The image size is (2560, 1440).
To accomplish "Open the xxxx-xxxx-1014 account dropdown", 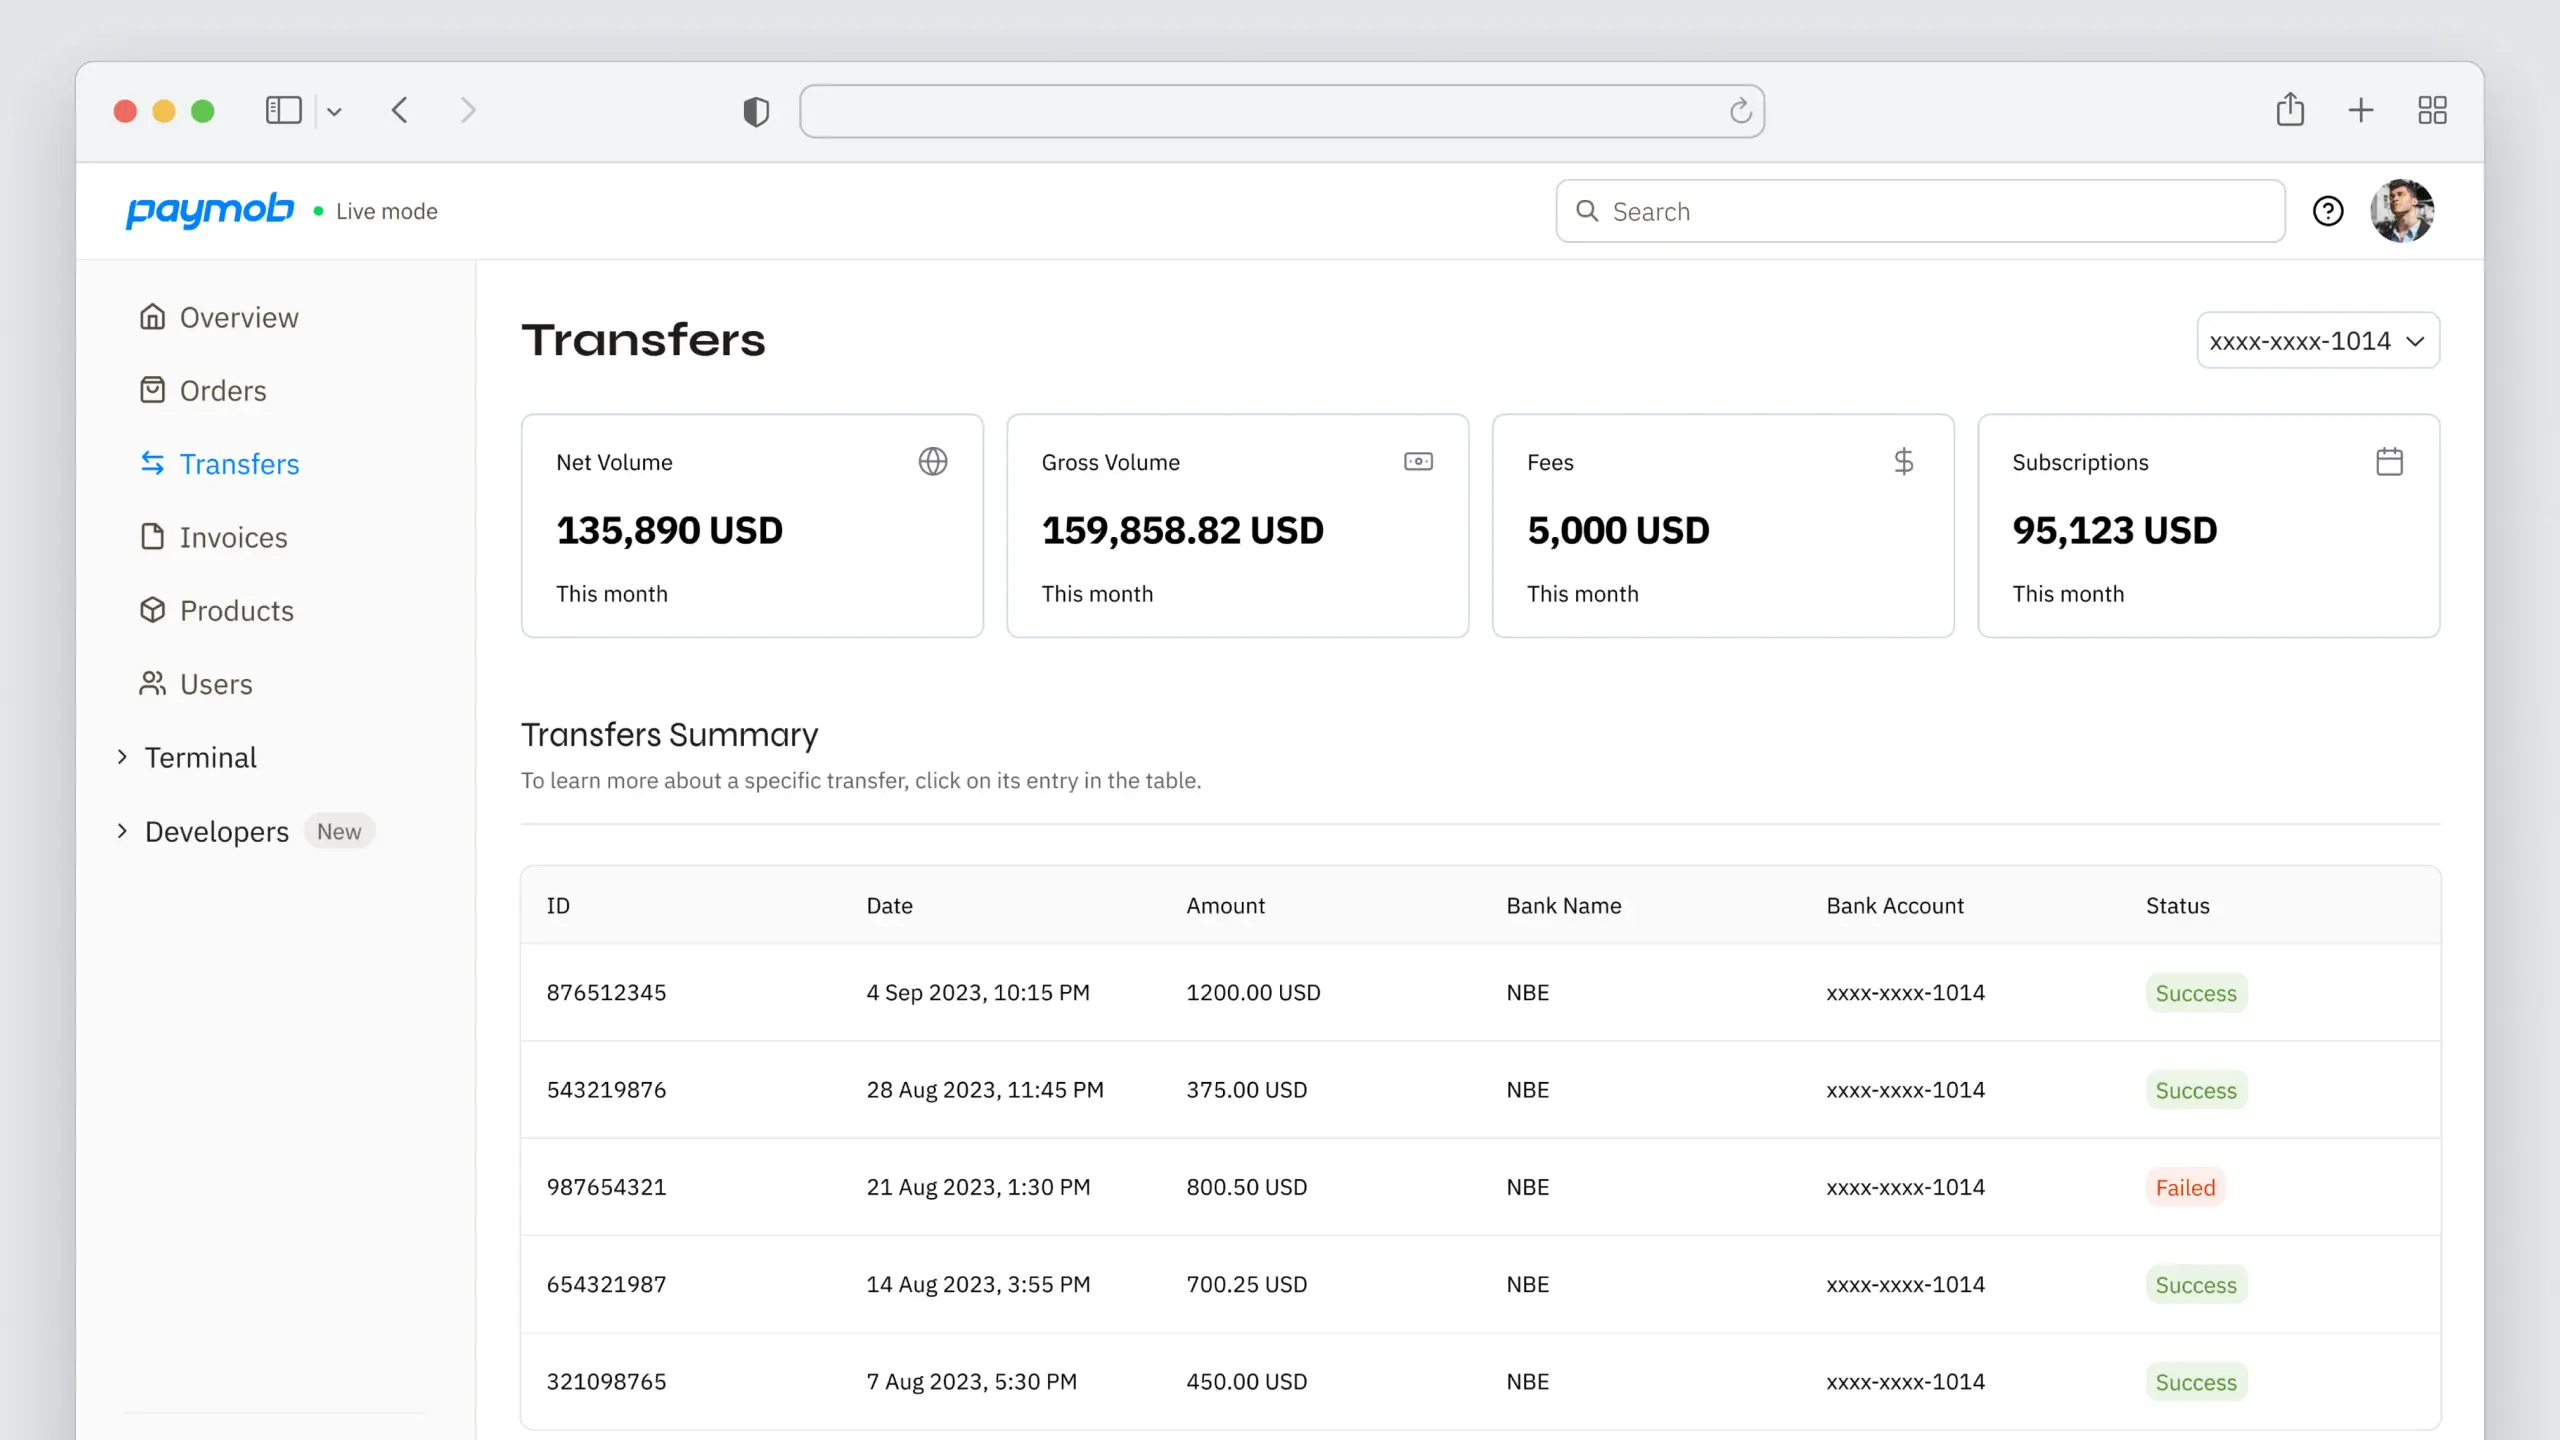I will pos(2317,341).
